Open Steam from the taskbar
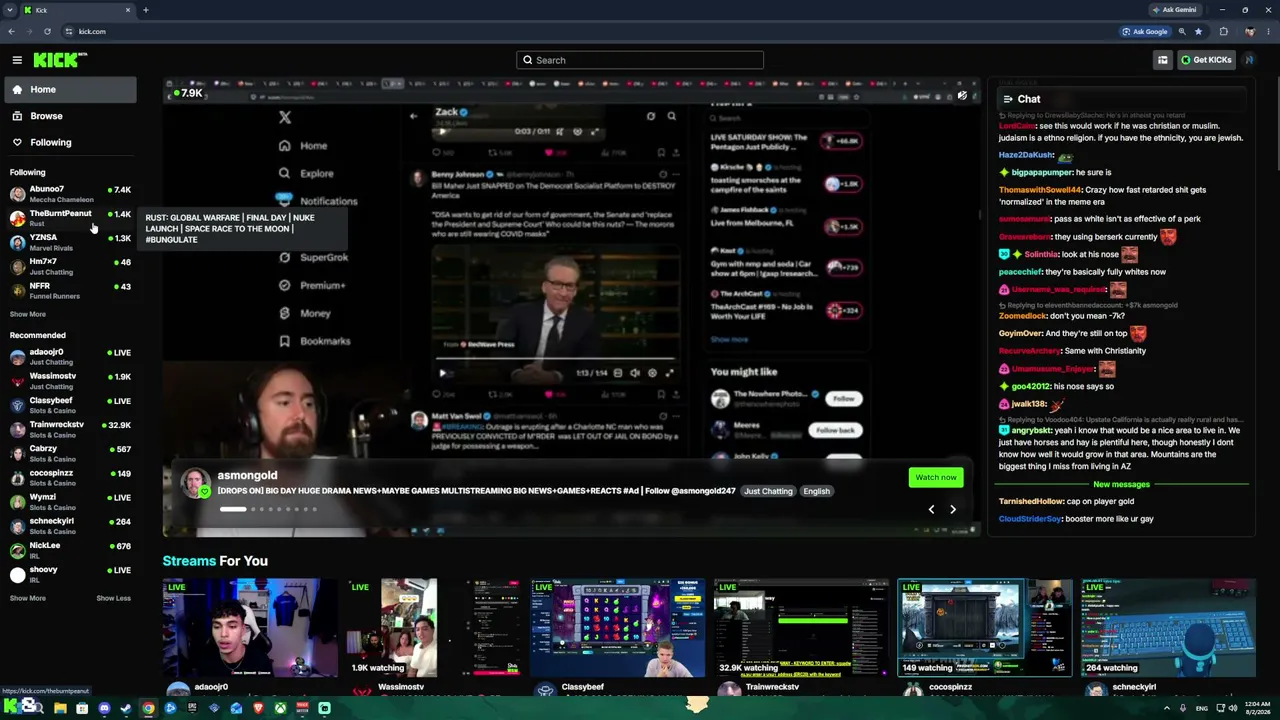The height and width of the screenshot is (720, 1280). [126, 708]
